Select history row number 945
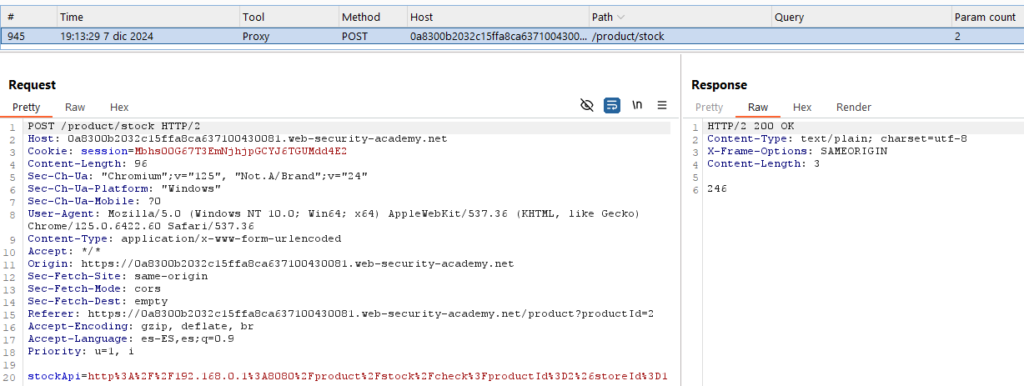The height and width of the screenshot is (386, 1024). click(512, 37)
